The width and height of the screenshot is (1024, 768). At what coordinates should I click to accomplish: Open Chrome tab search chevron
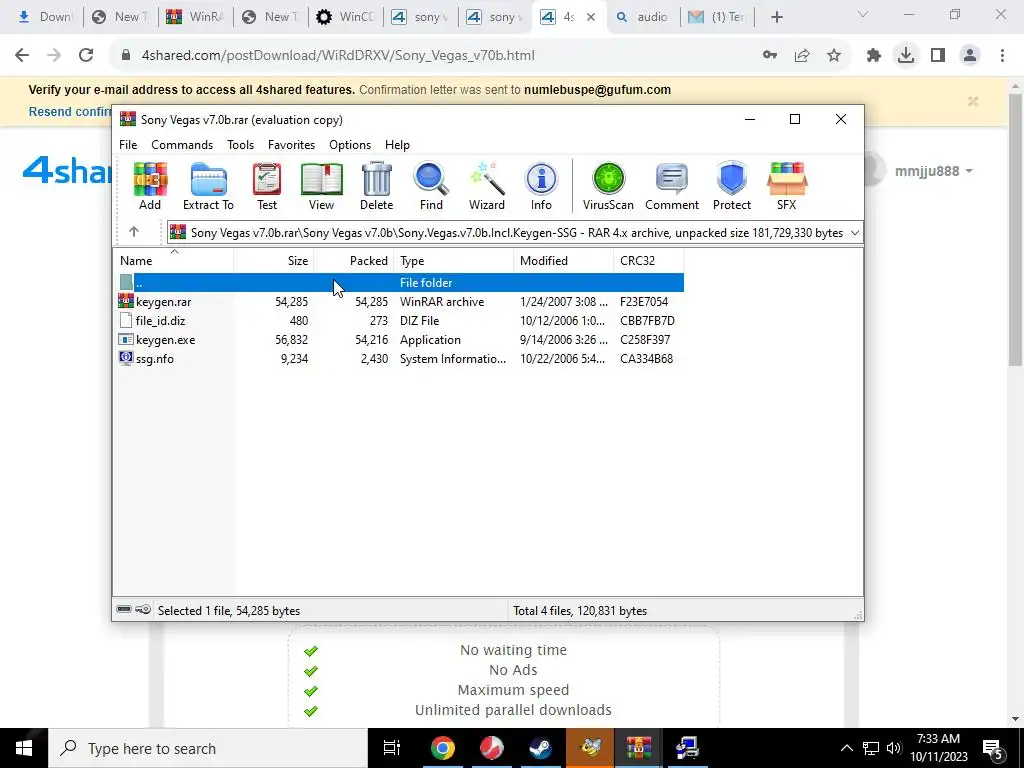(x=863, y=14)
